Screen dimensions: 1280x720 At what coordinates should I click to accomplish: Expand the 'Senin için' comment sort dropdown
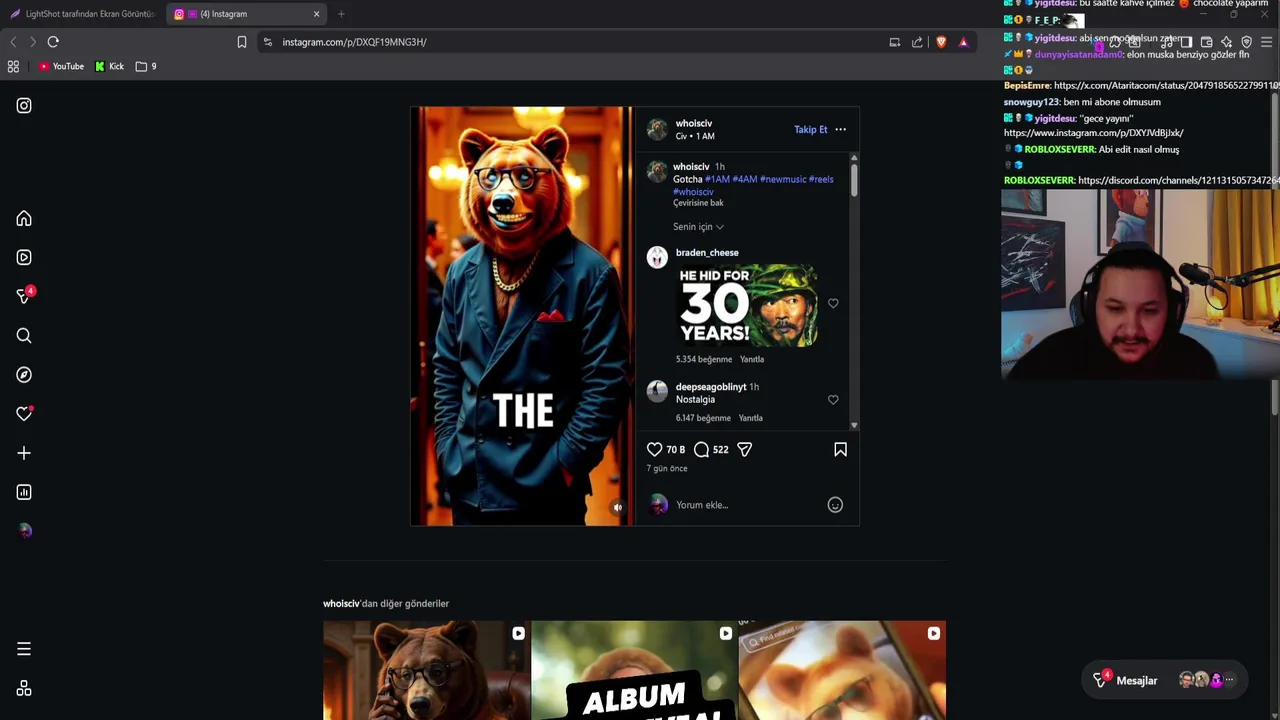pos(698,227)
